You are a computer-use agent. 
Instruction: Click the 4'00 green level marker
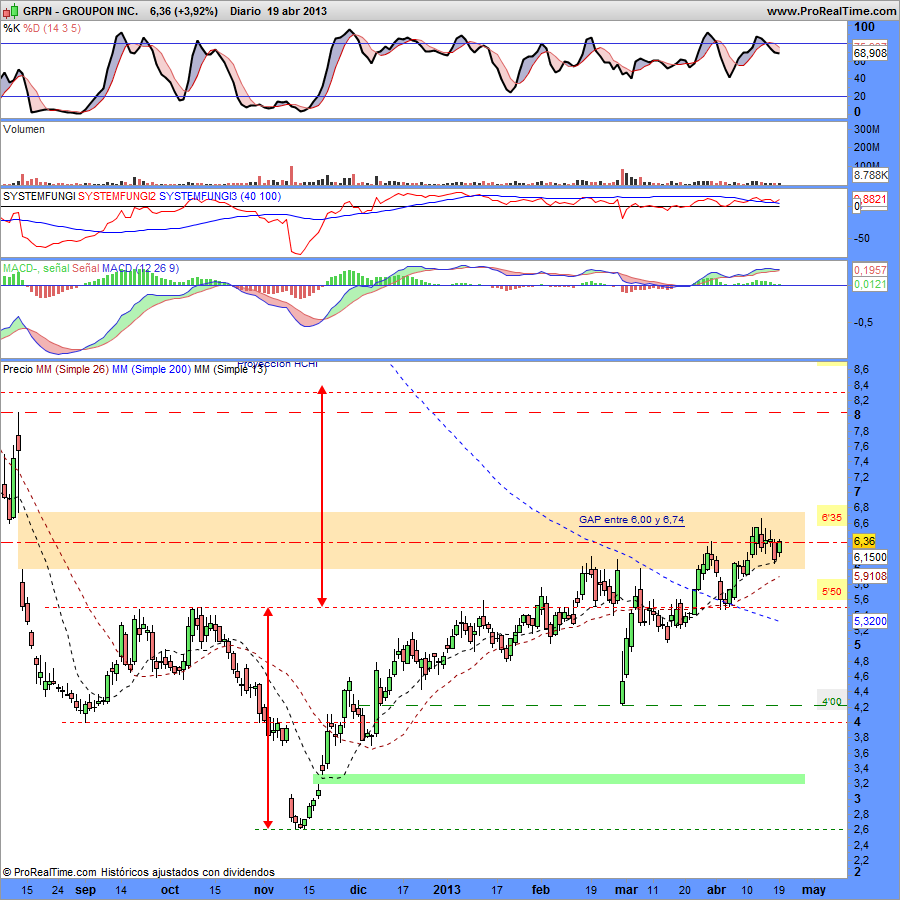(x=831, y=701)
